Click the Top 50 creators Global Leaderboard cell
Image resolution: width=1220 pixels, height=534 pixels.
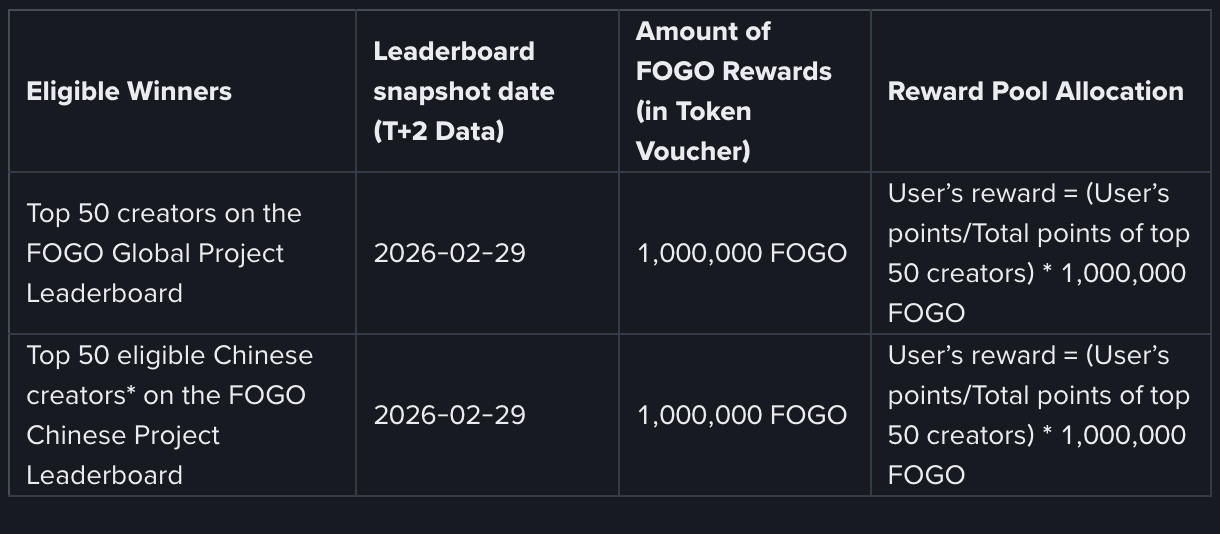[163, 253]
